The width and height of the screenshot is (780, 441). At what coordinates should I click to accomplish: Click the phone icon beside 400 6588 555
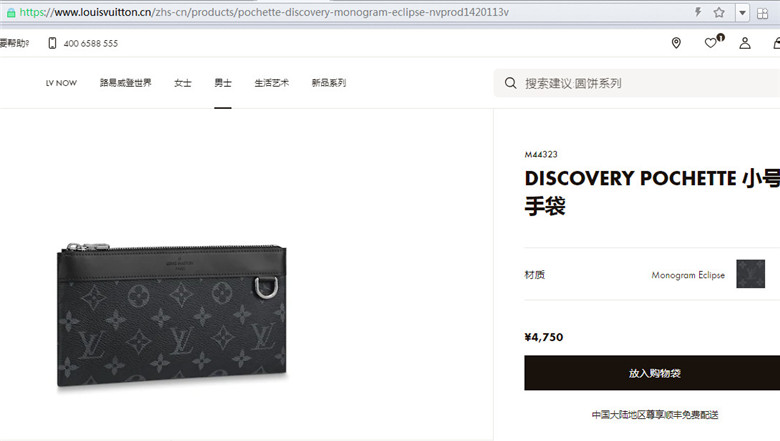pos(52,43)
